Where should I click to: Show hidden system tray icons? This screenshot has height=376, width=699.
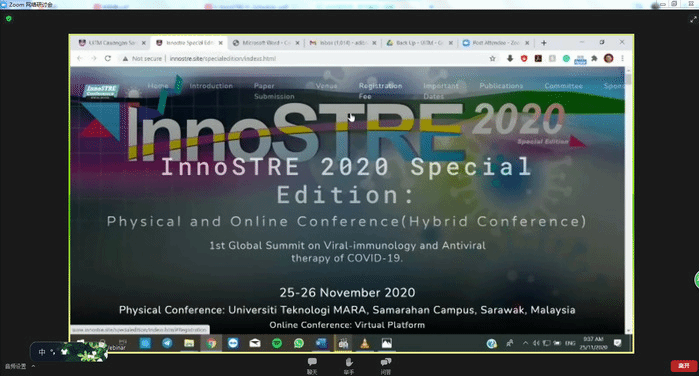[525, 343]
